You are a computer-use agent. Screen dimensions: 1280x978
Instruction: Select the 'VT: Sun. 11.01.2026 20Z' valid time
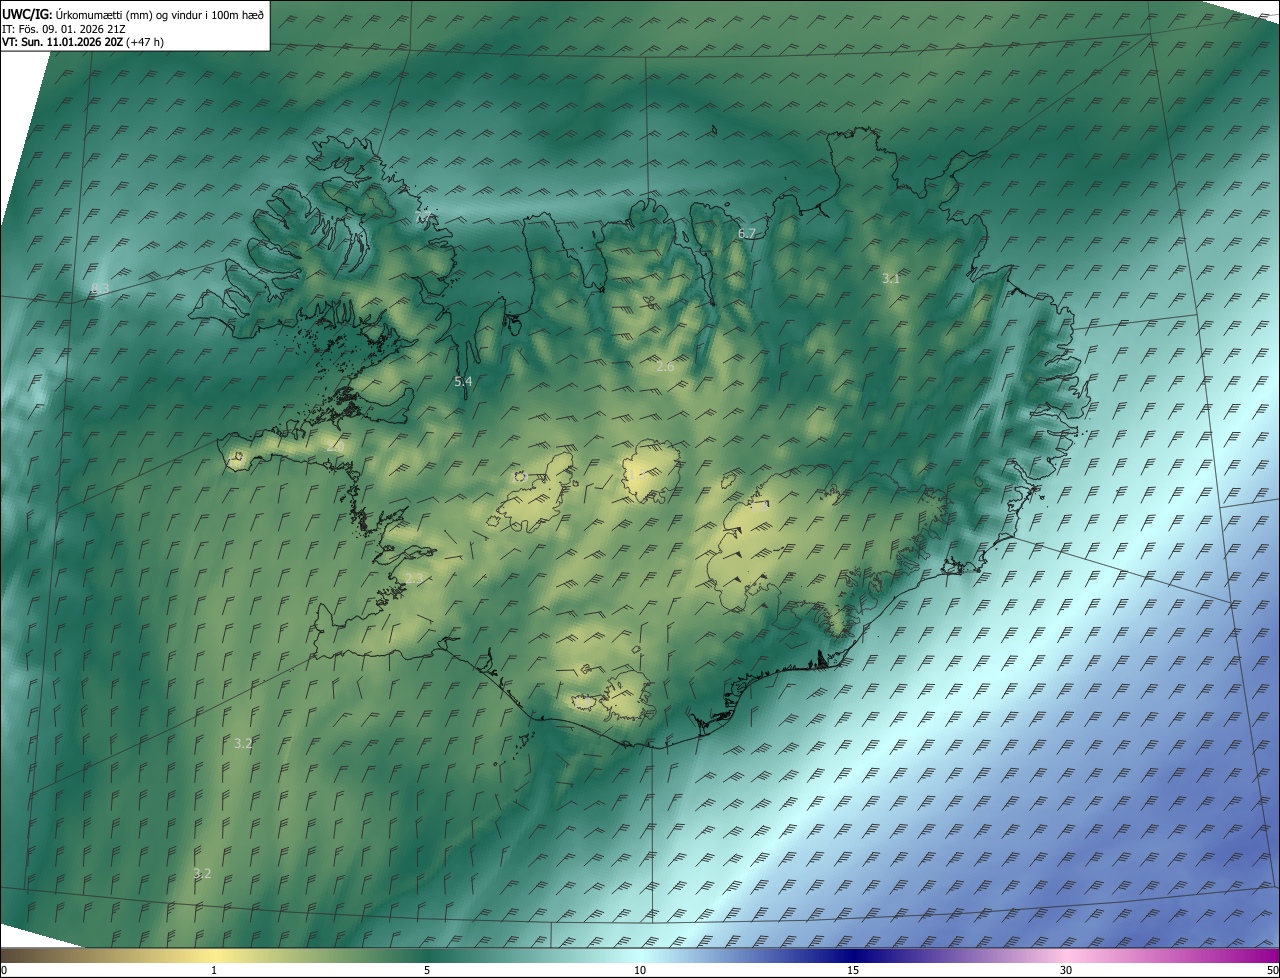62,43
